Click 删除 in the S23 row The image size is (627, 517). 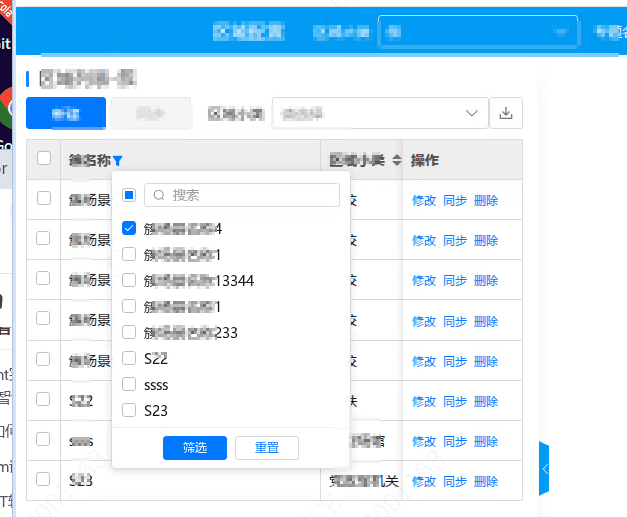coord(486,481)
